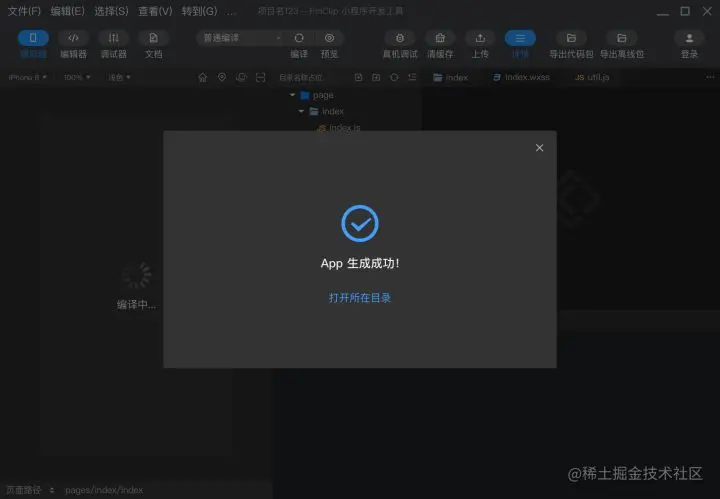Open the 文件(F) menu

24,11
